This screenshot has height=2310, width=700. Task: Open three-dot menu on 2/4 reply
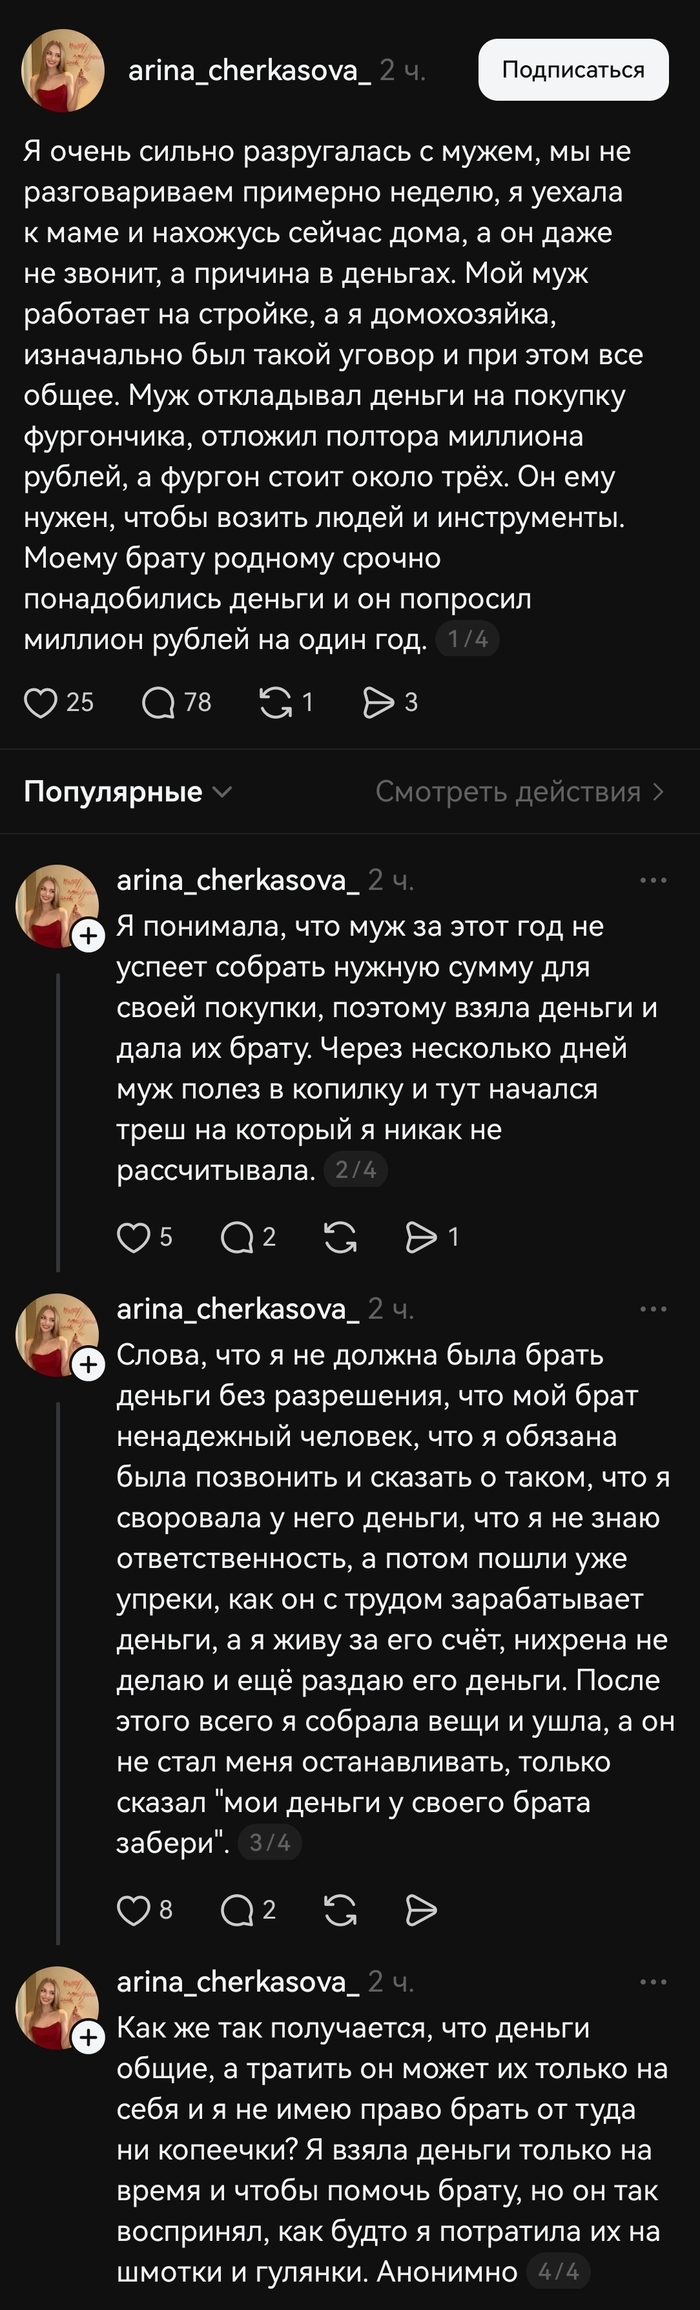[x=653, y=880]
